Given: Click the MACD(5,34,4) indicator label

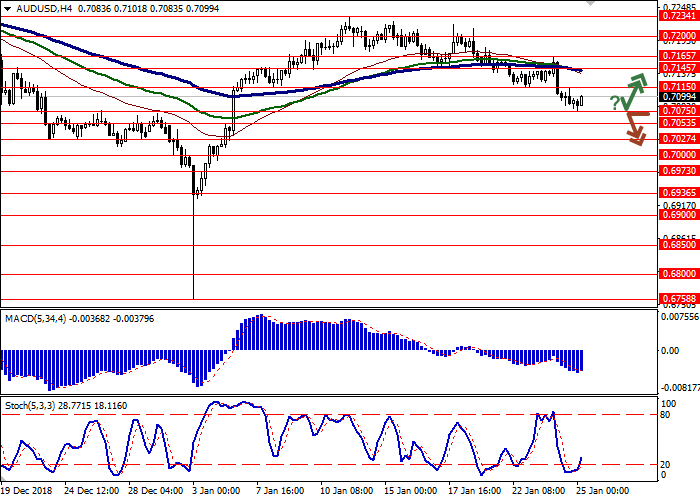Looking at the screenshot, I should pyautogui.click(x=35, y=318).
